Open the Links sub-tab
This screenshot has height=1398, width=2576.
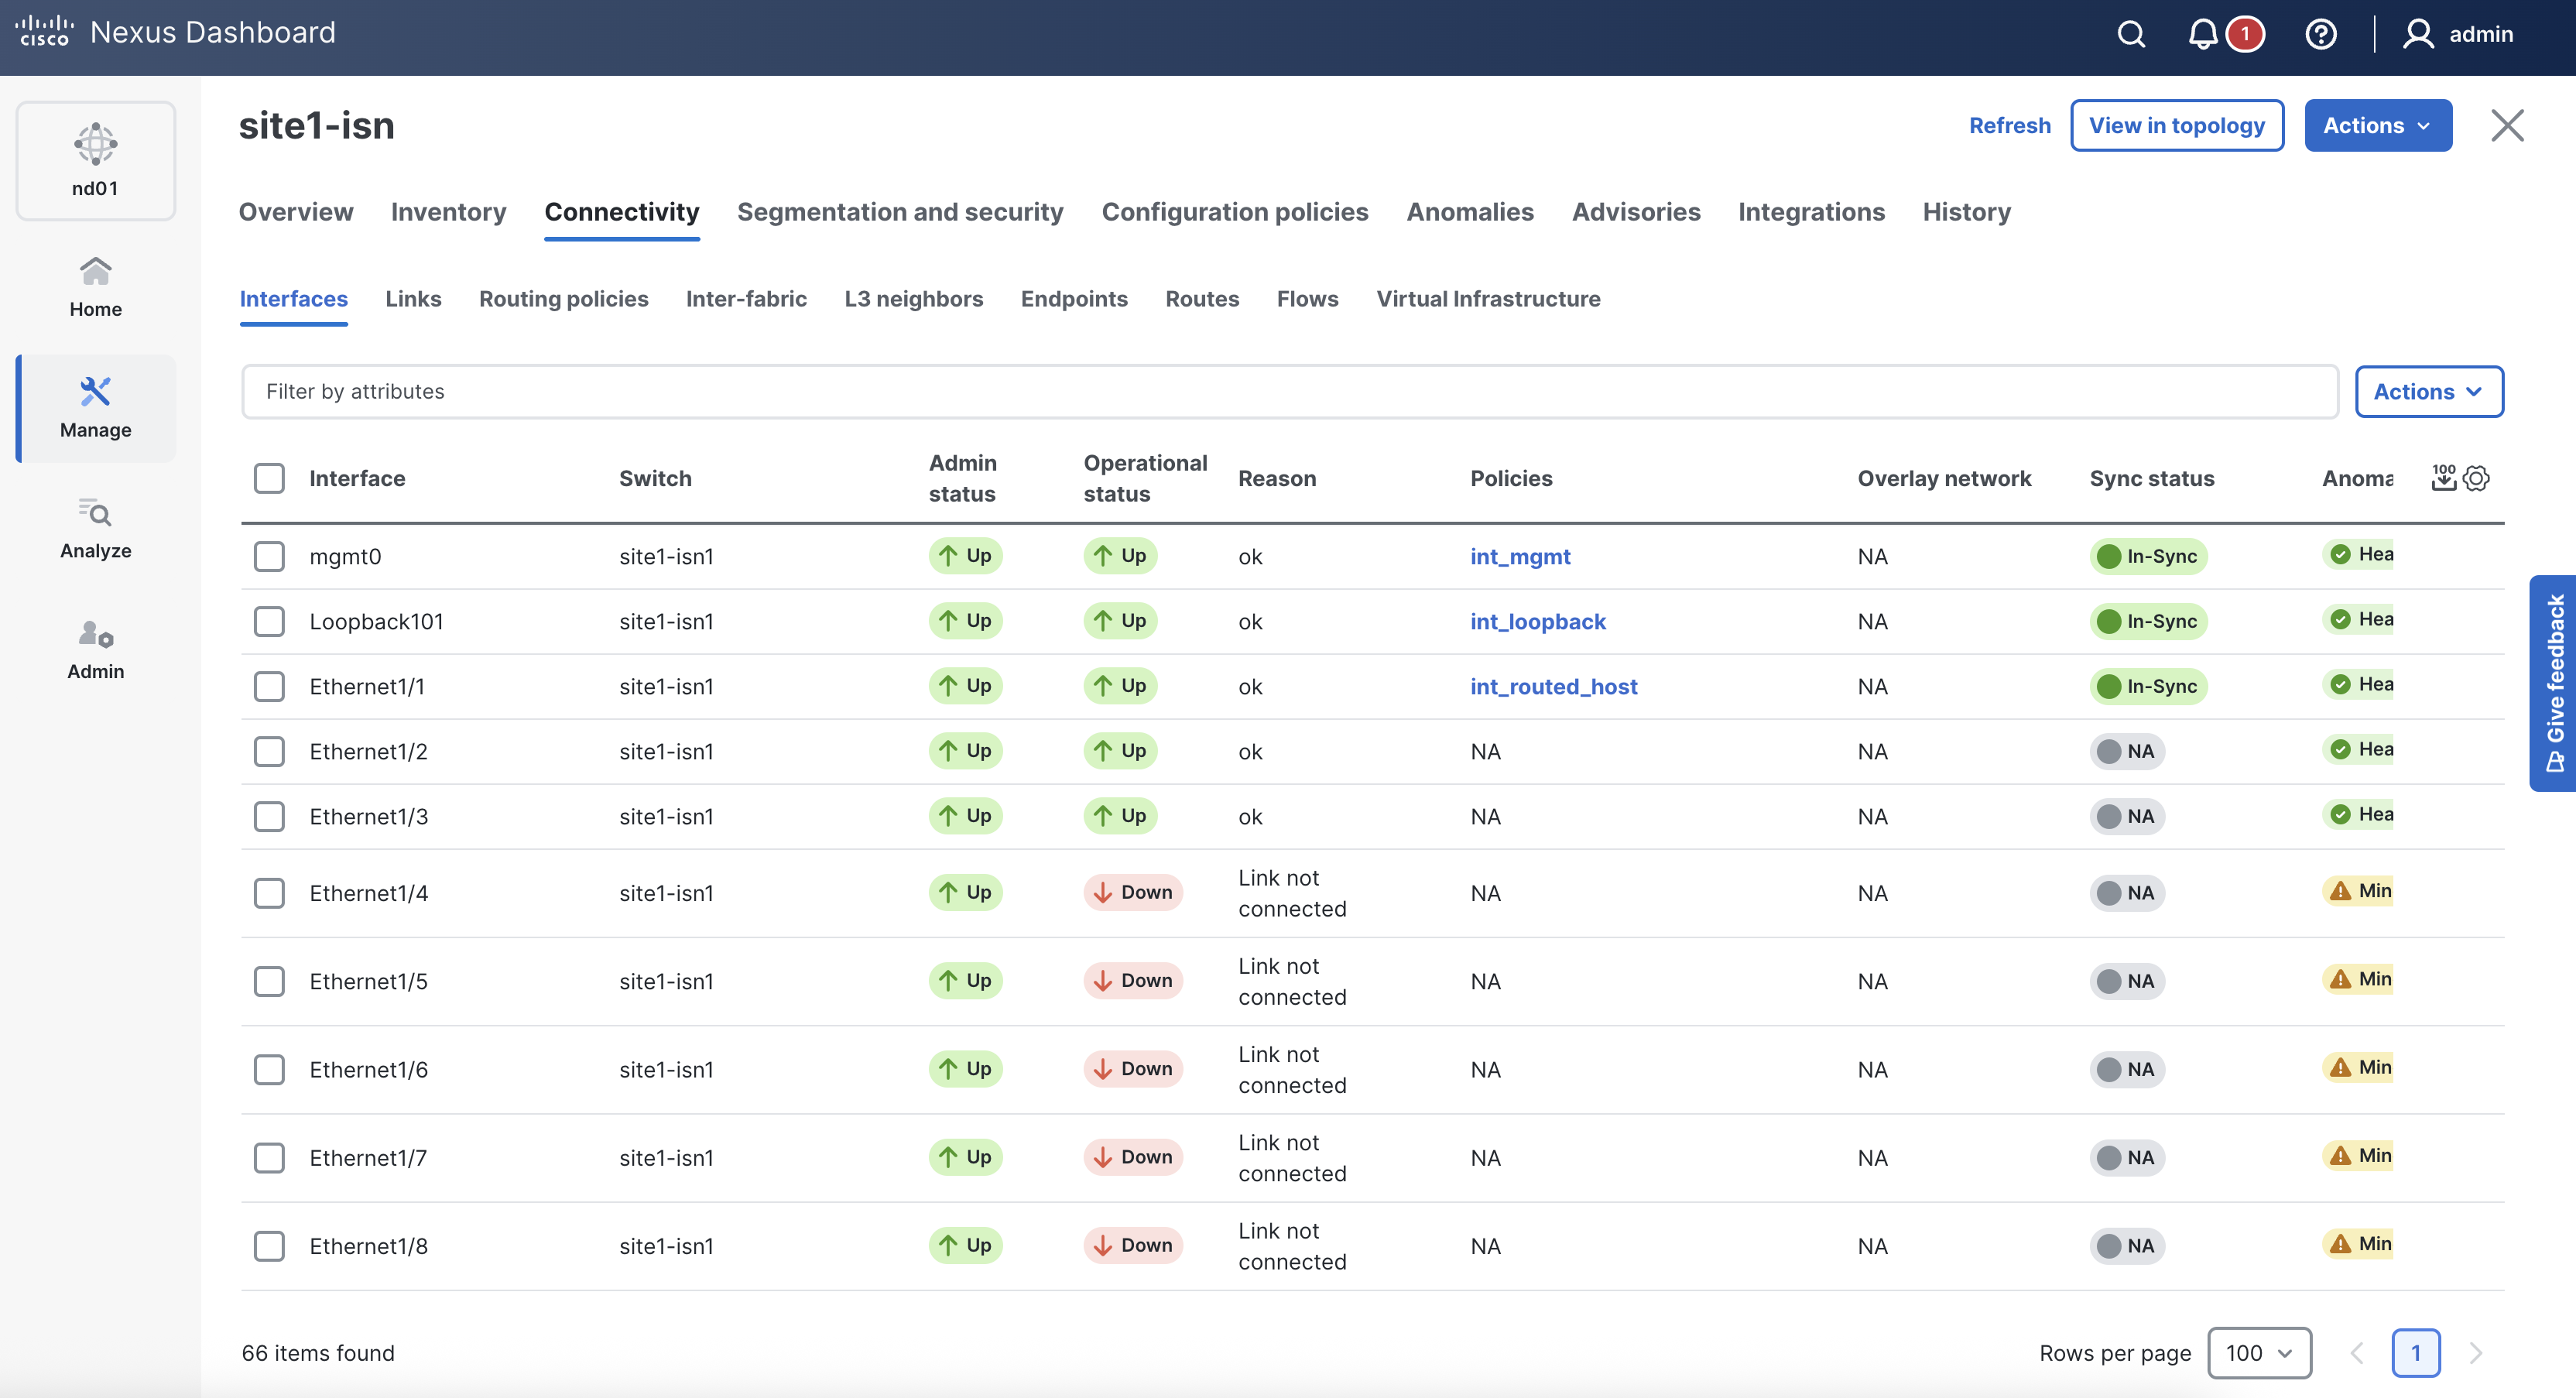[413, 299]
